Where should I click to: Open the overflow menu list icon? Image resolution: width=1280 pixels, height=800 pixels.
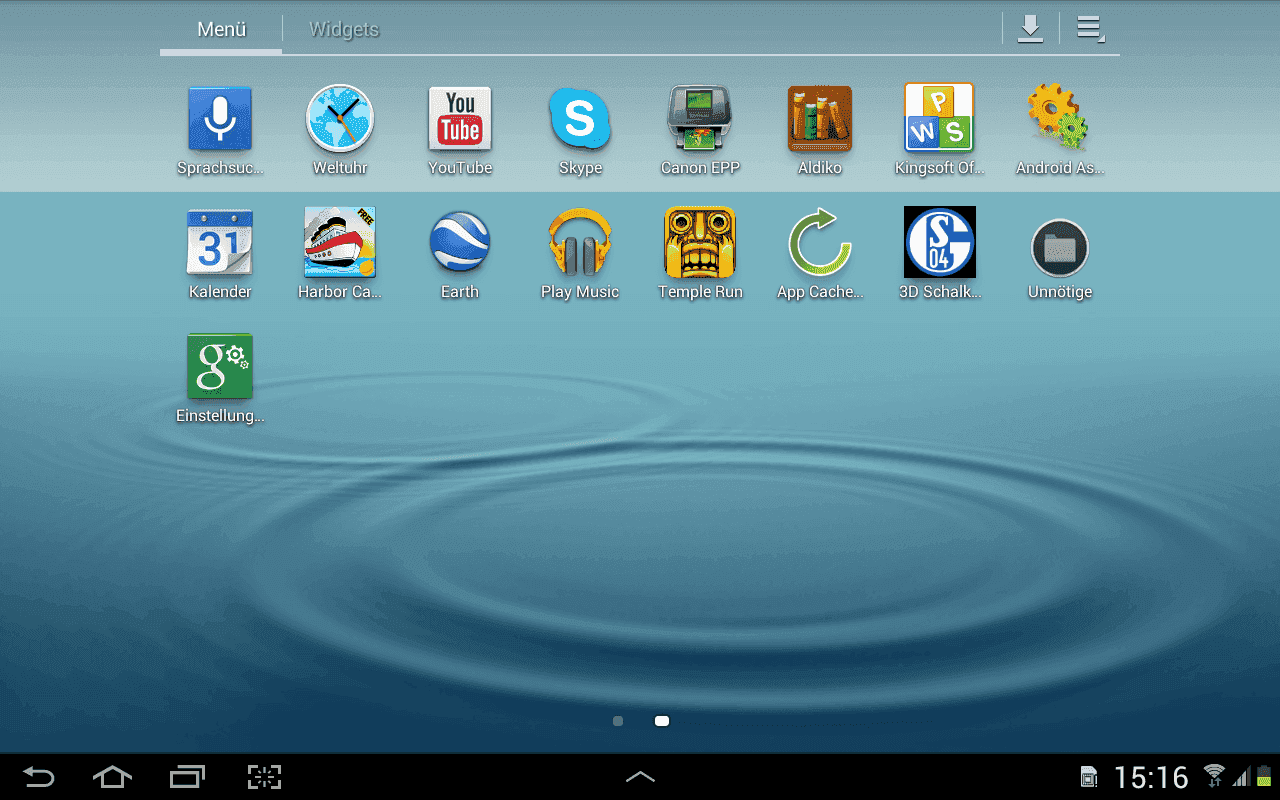pyautogui.click(x=1090, y=29)
